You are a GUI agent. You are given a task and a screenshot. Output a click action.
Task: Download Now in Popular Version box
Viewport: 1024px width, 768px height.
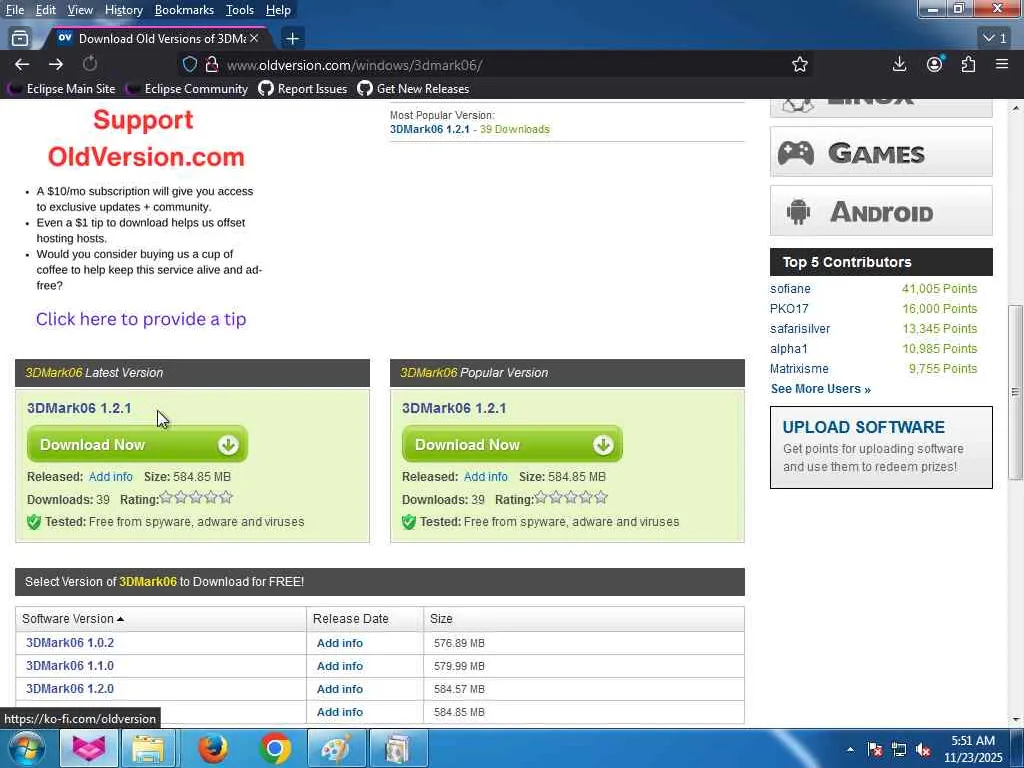pyautogui.click(x=512, y=444)
